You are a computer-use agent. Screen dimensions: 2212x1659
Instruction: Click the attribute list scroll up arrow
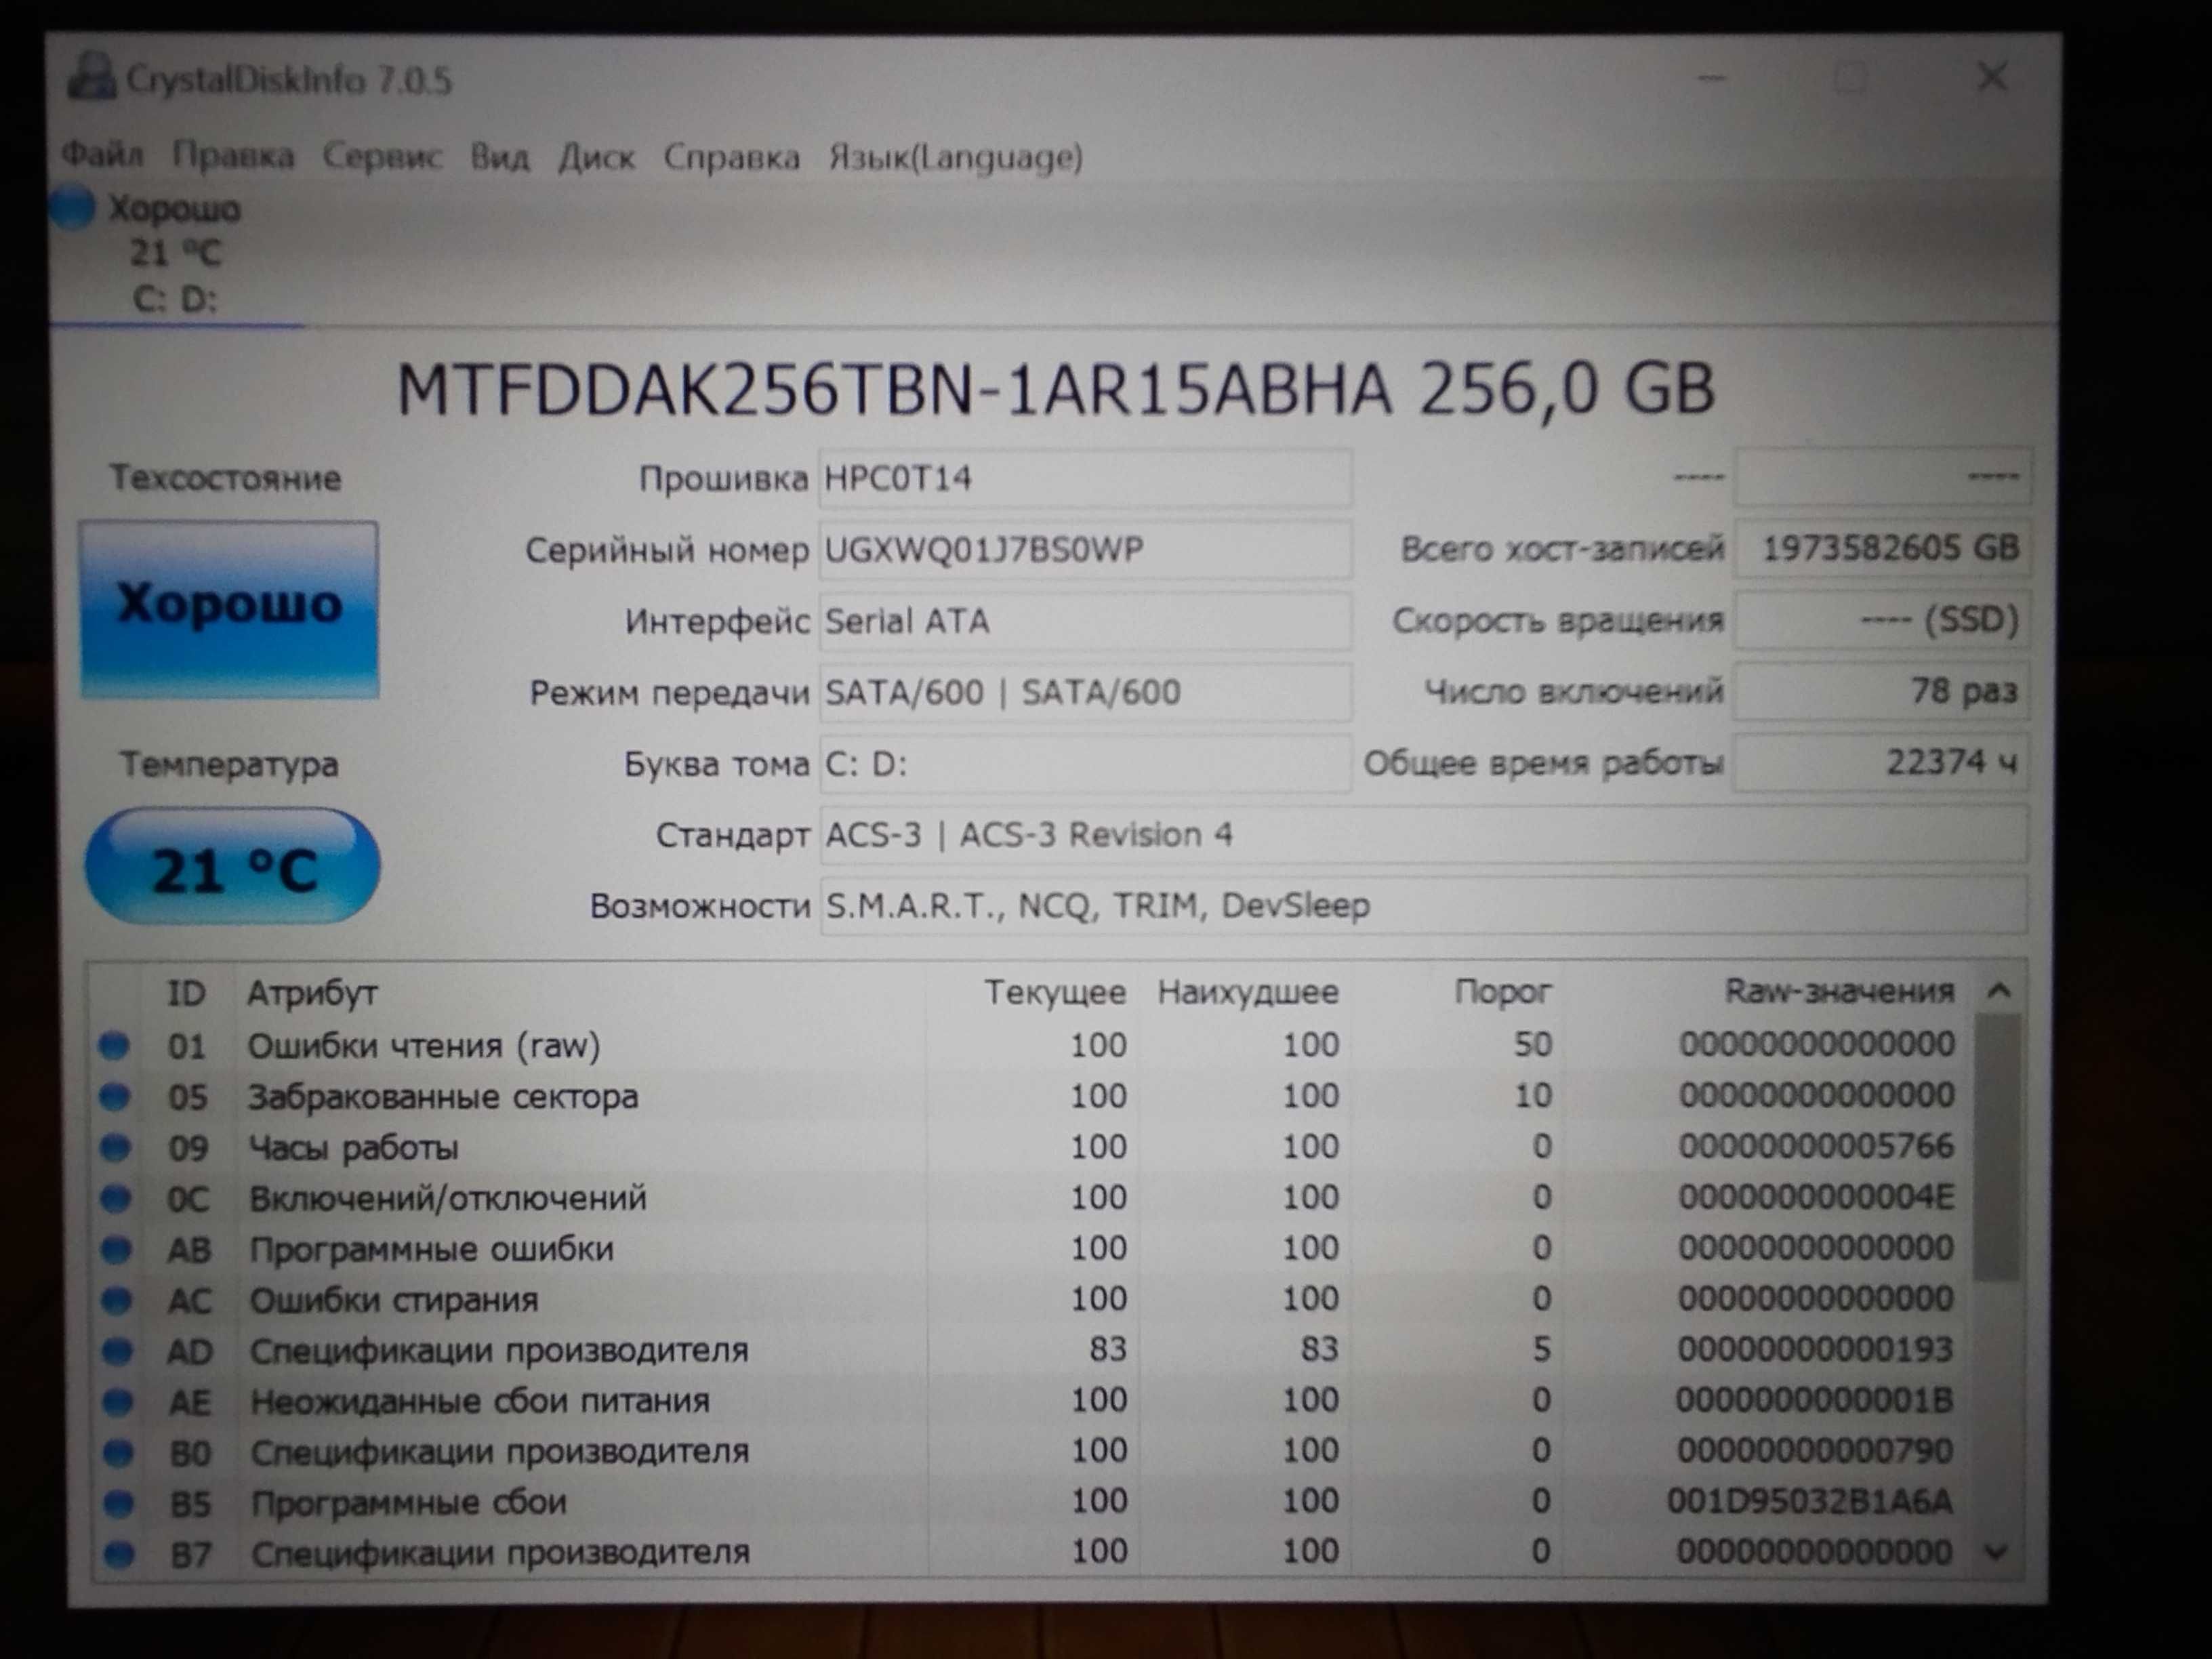[1998, 991]
